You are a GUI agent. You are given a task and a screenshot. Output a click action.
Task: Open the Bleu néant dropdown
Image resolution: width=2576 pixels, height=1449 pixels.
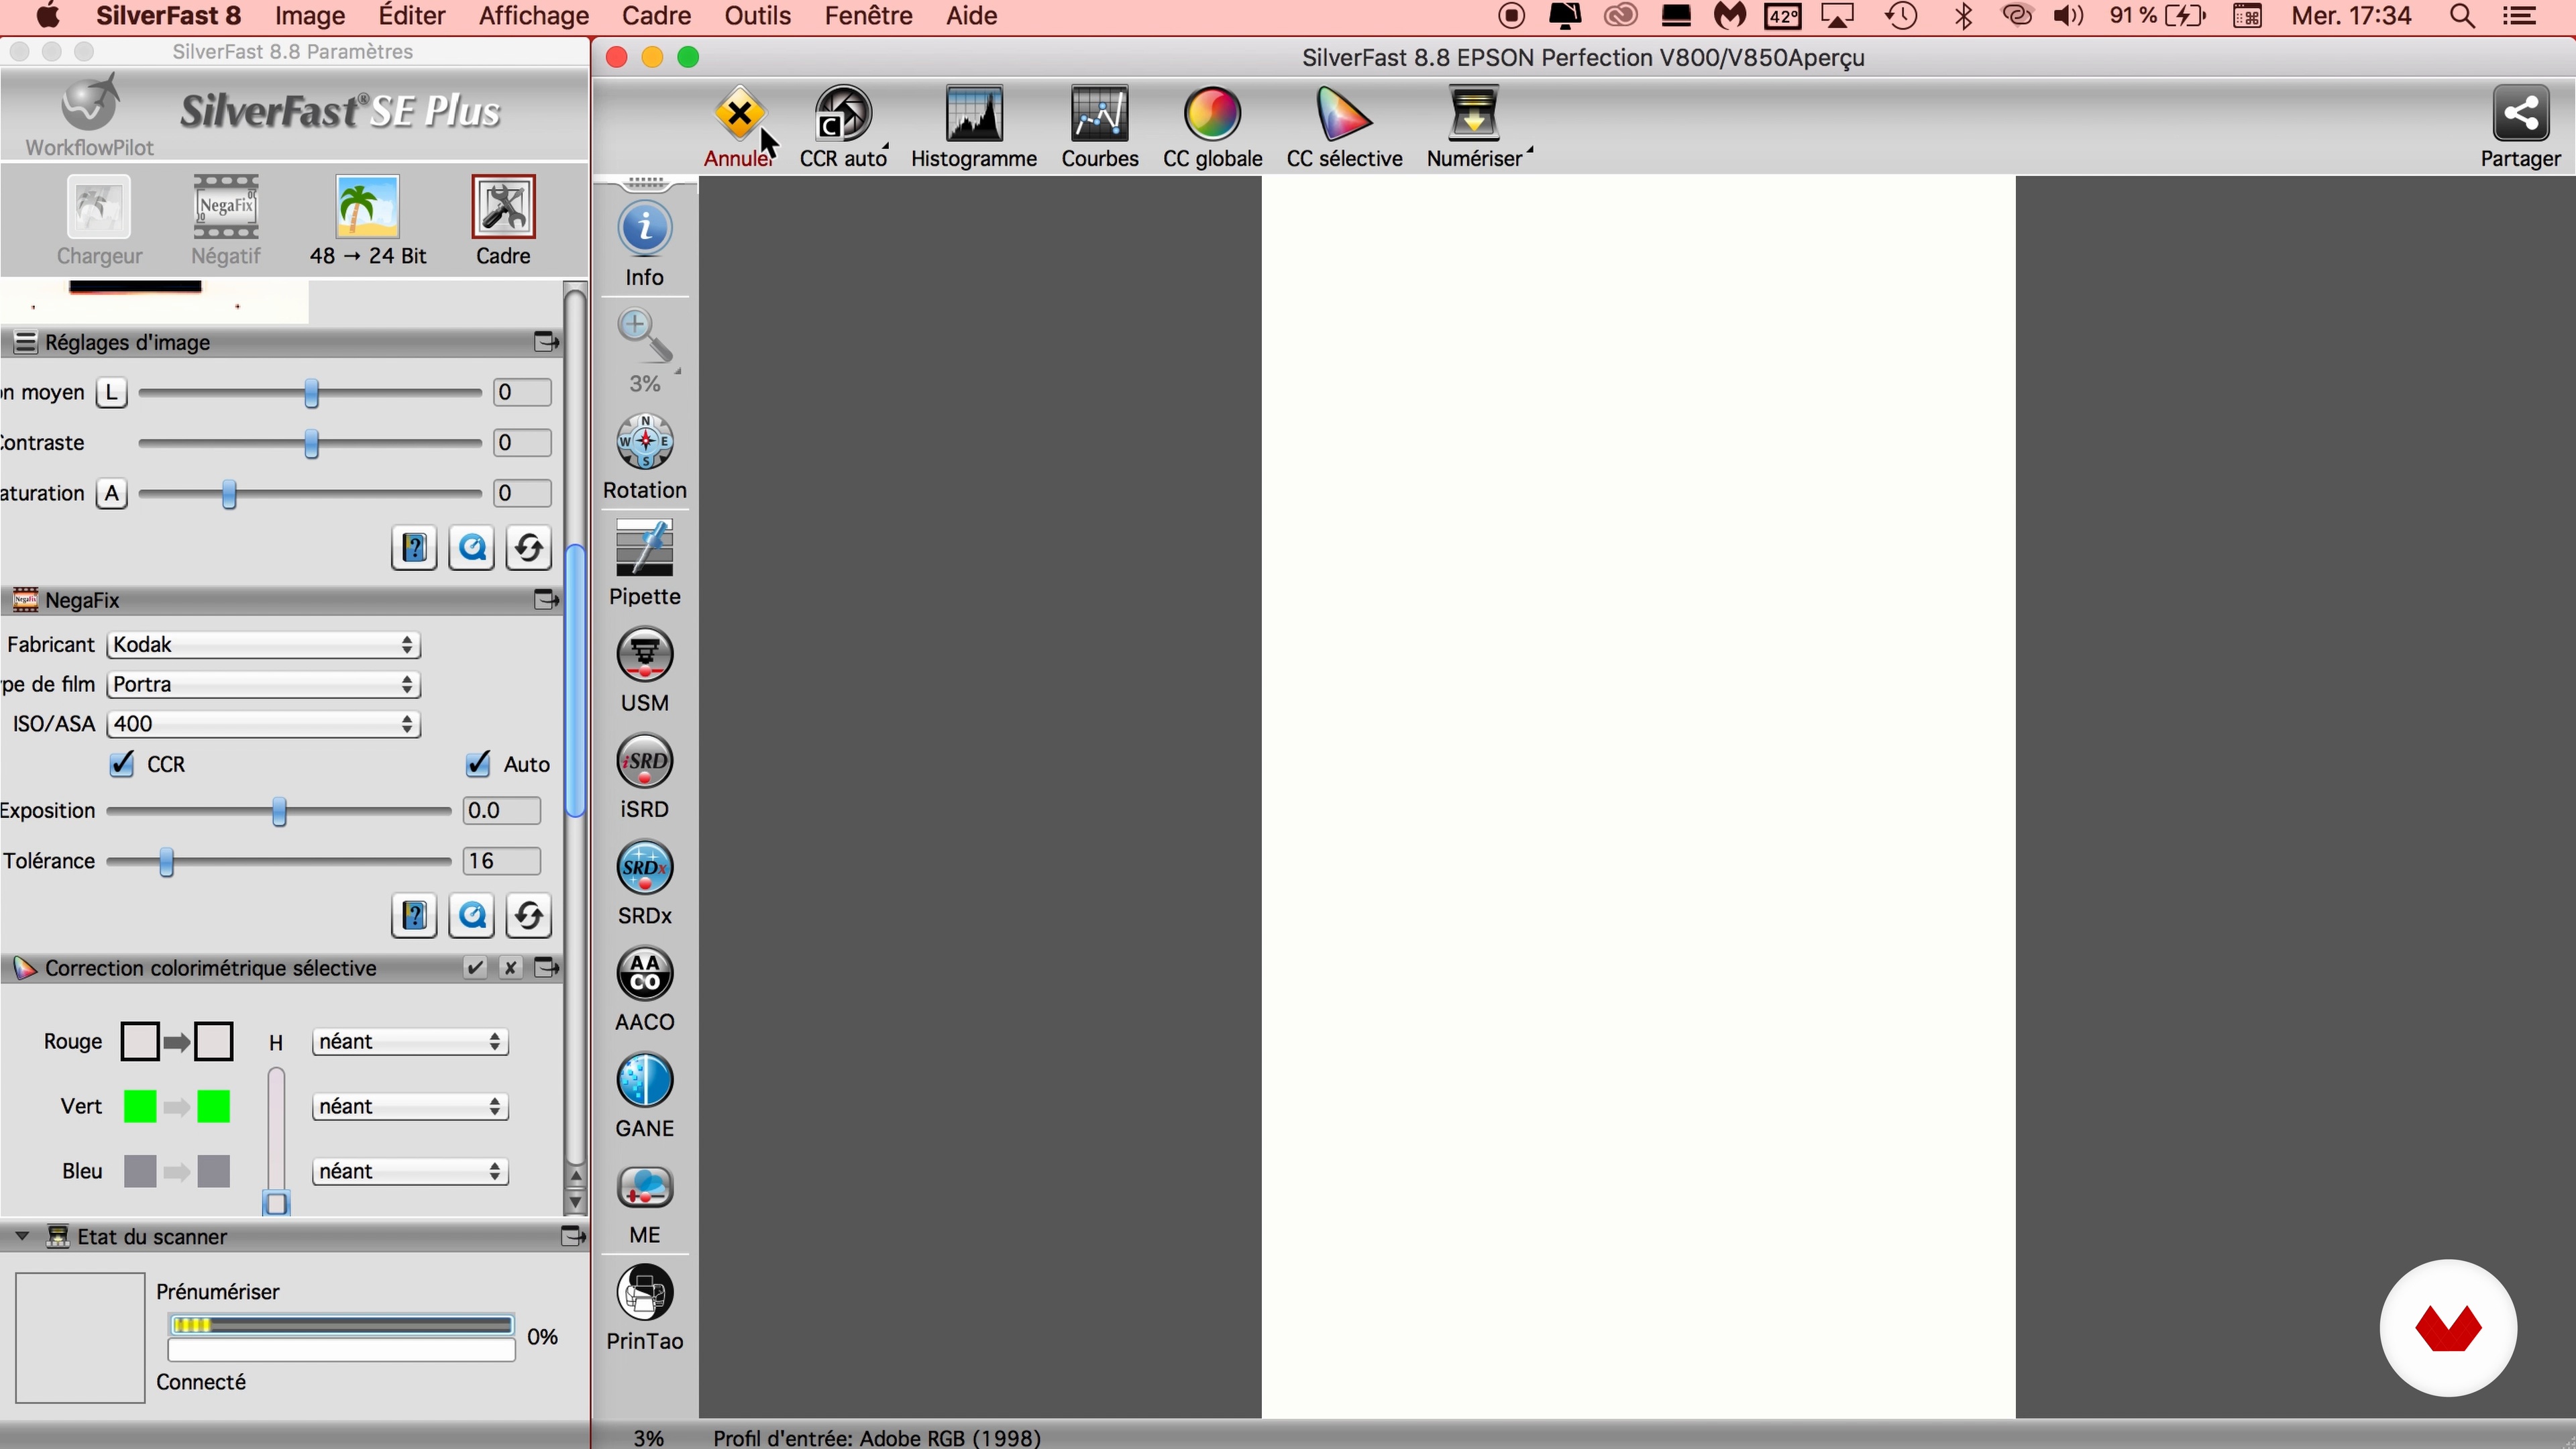[x=410, y=1171]
